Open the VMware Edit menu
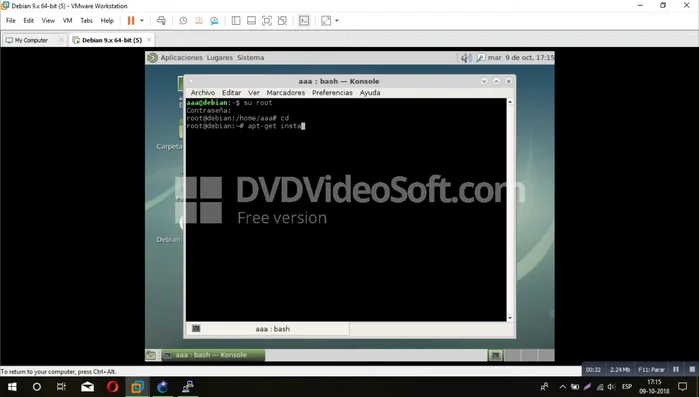Image resolution: width=699 pixels, height=397 pixels. (29, 20)
